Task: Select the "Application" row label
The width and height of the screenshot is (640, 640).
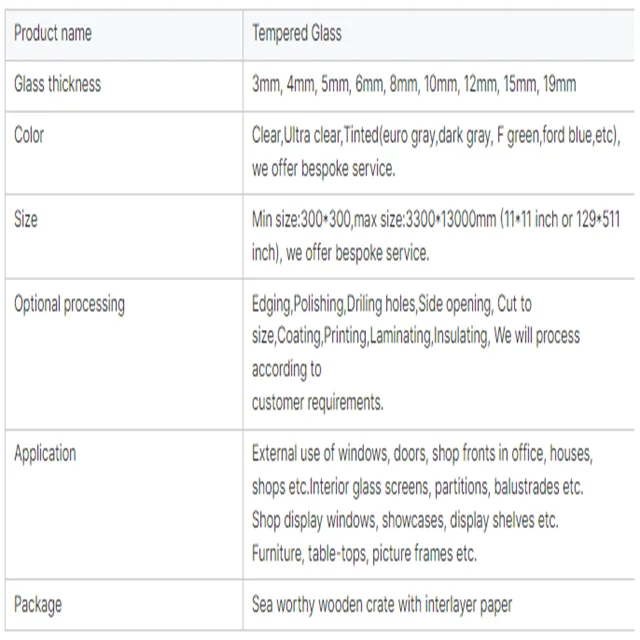Action: 45,453
